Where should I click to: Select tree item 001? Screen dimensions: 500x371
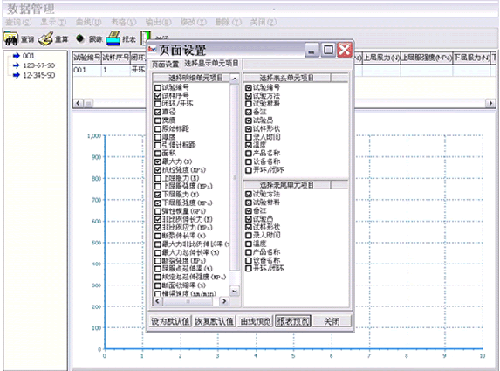click(x=28, y=56)
